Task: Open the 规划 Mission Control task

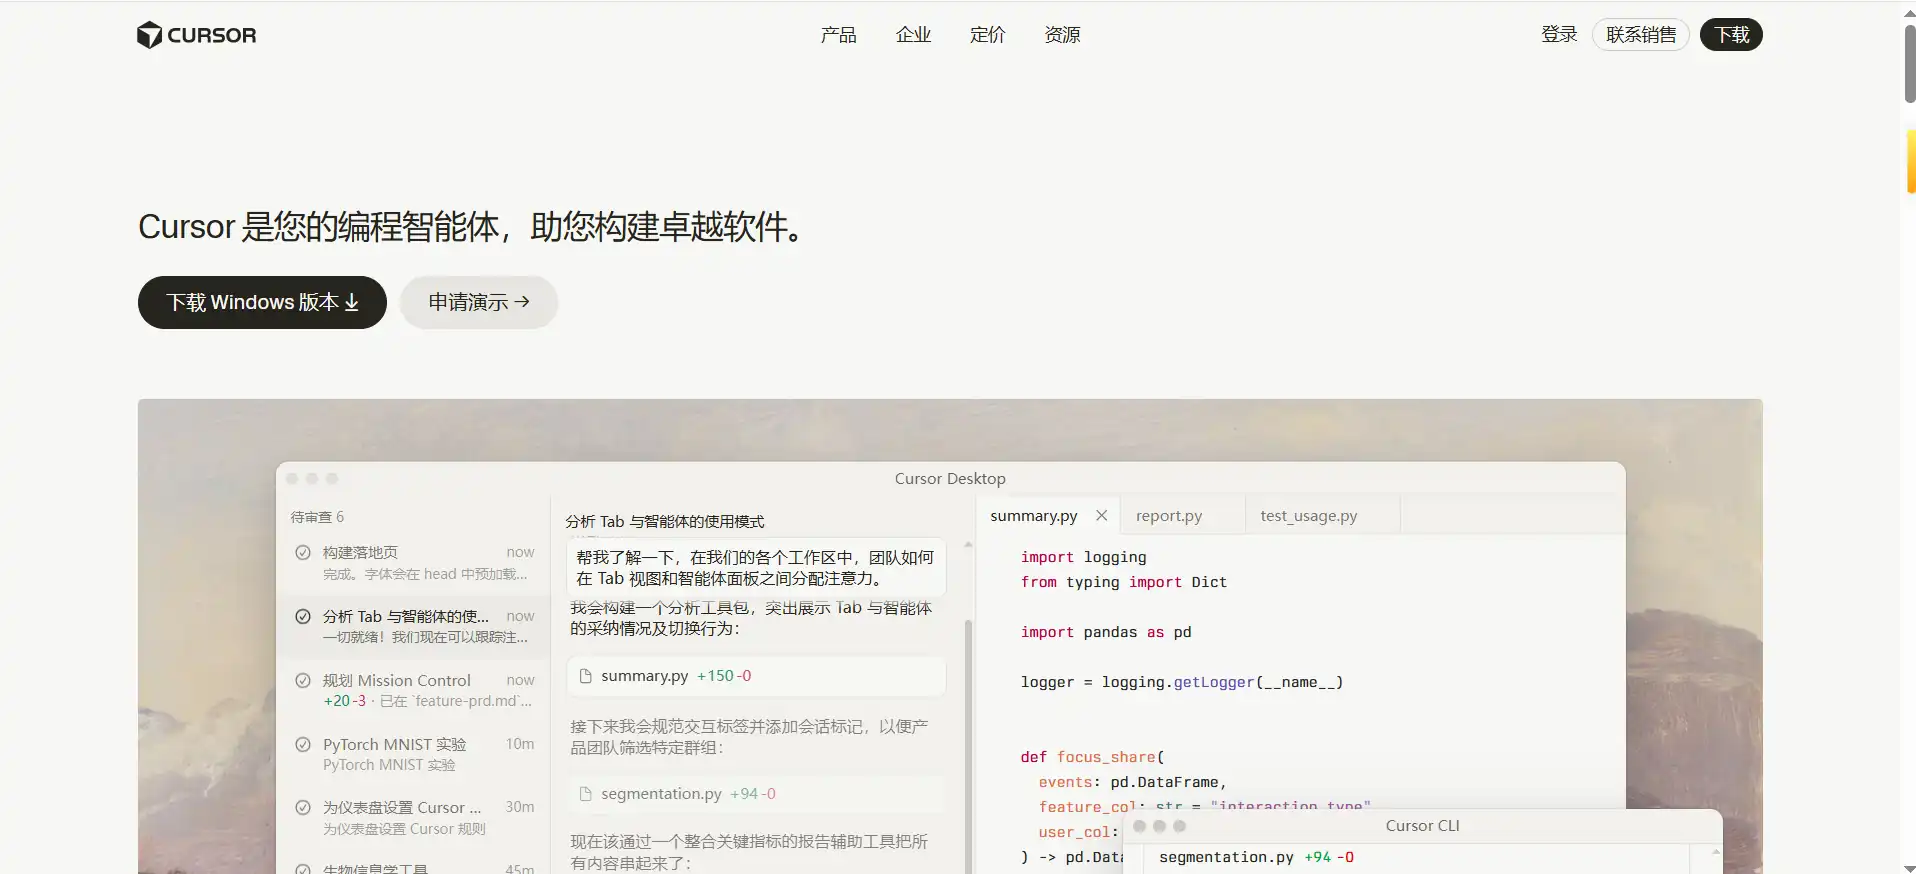Action: pos(414,690)
